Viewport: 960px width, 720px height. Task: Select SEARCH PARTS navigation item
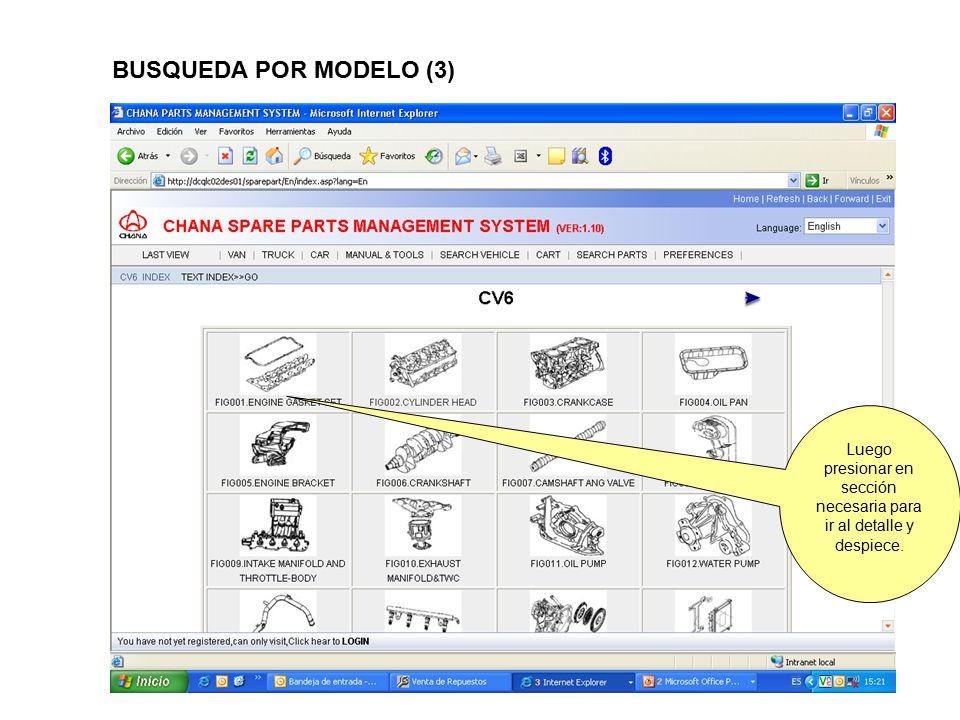(612, 255)
